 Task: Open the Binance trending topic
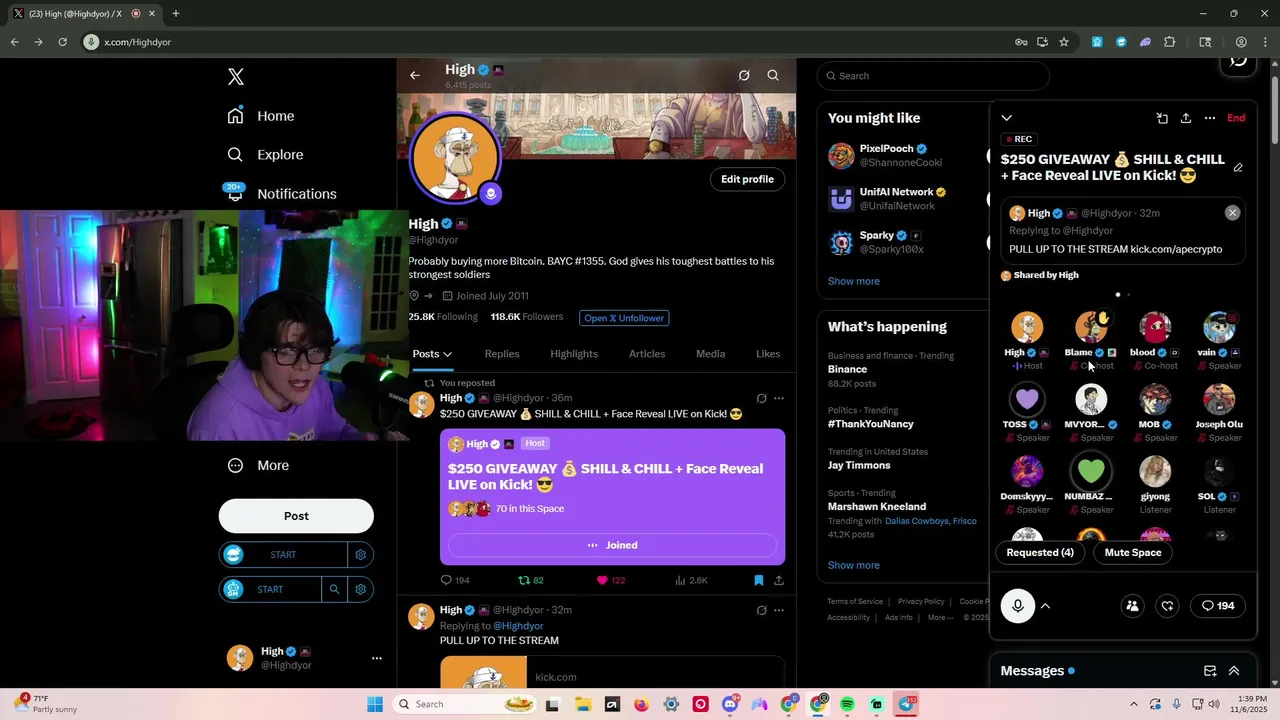tap(890, 369)
